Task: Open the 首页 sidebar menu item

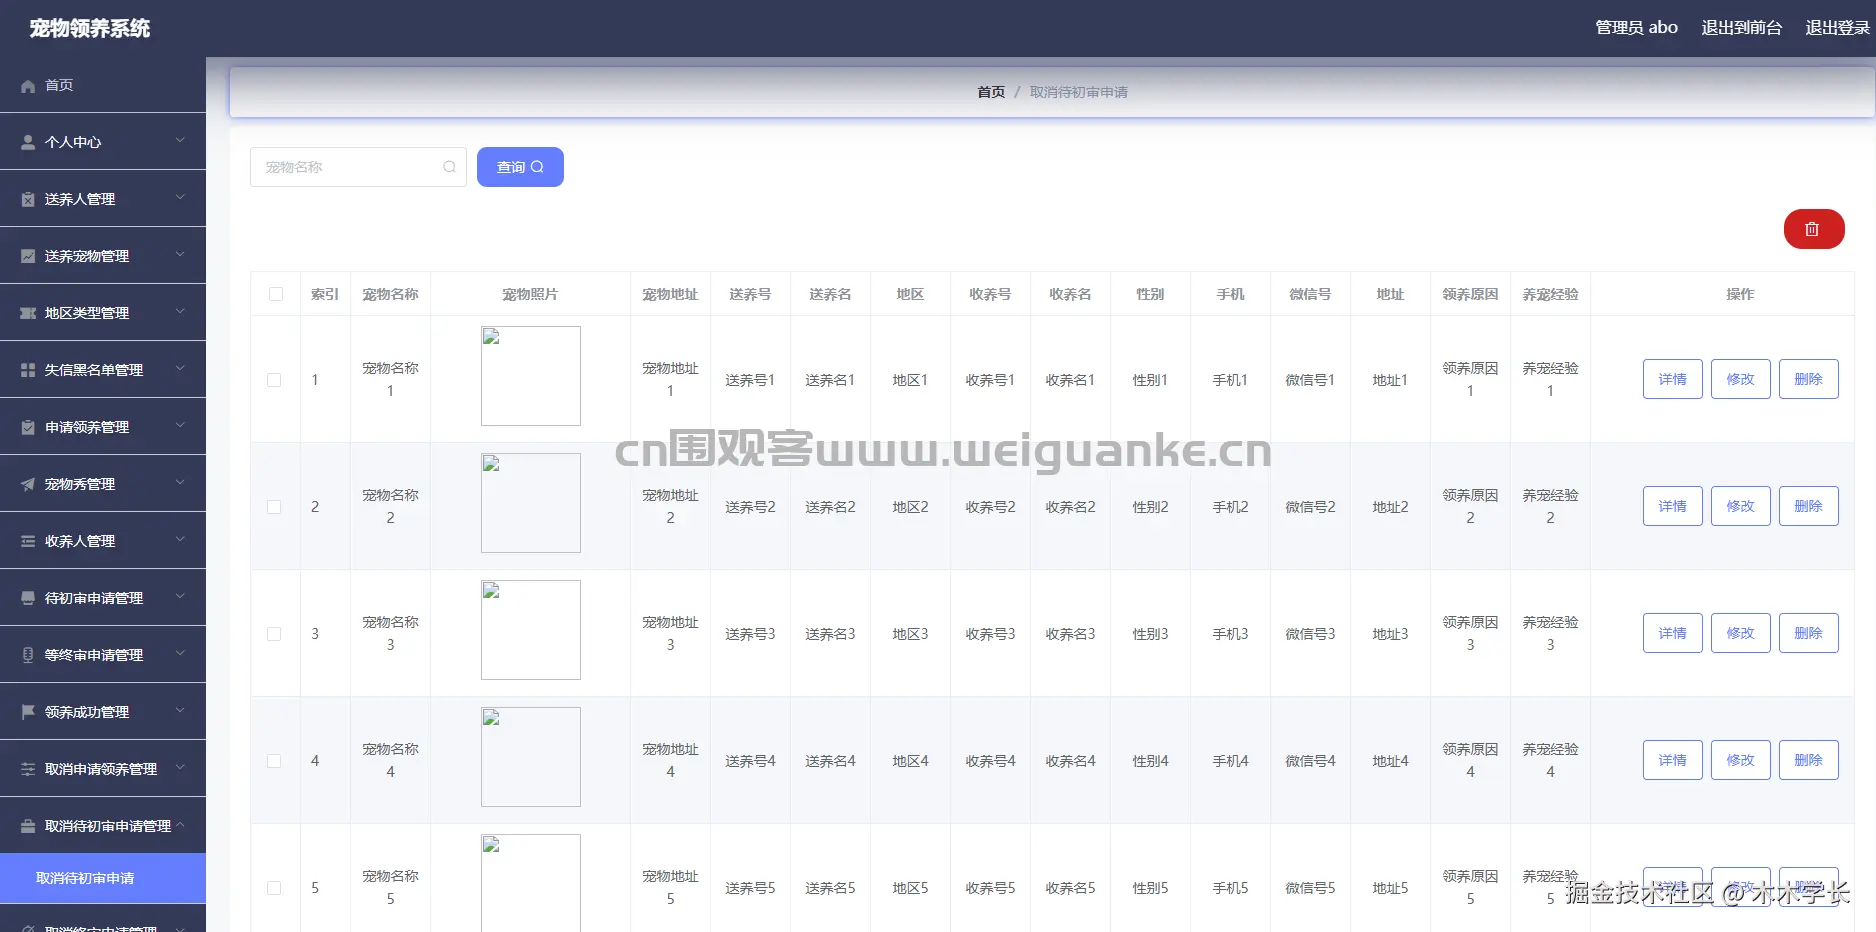Action: pos(103,85)
